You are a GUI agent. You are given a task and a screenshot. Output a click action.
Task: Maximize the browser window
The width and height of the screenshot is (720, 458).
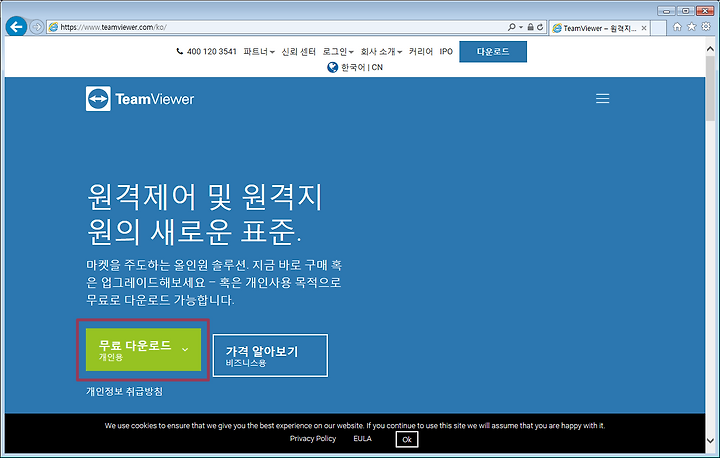coord(686,11)
